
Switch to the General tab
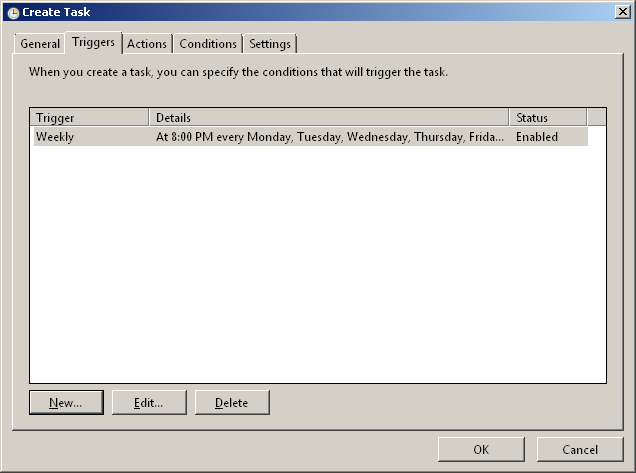(40, 44)
